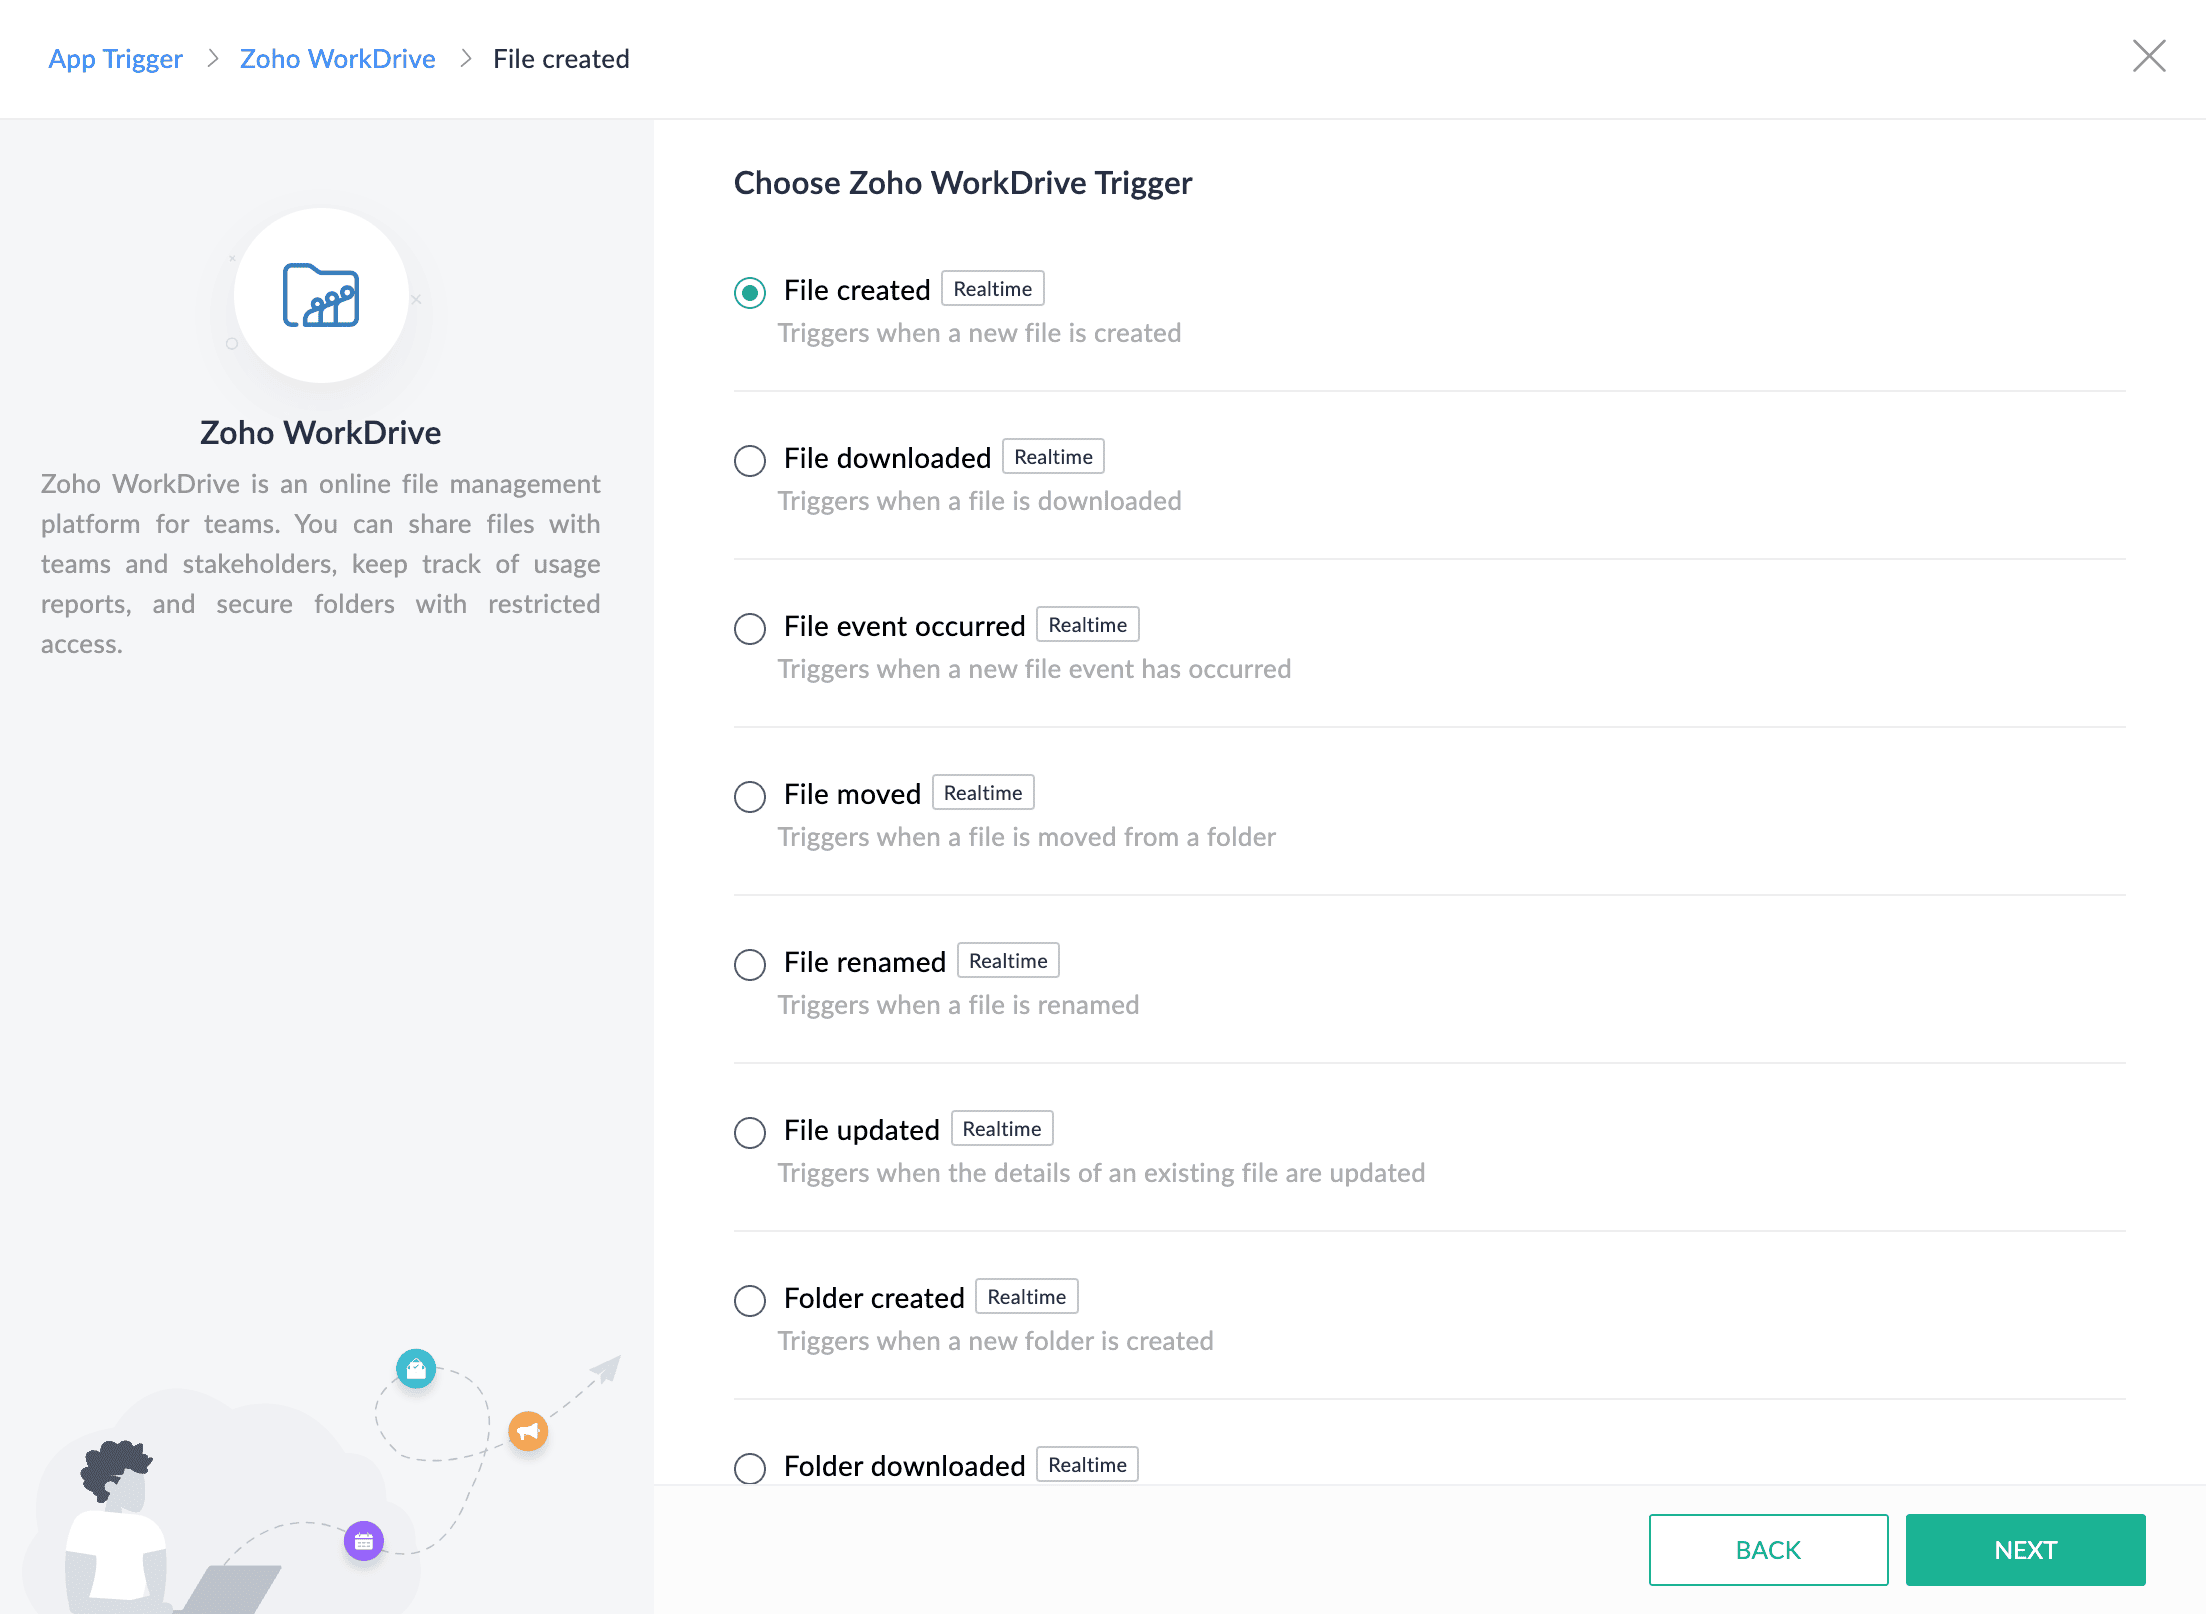
Task: Select the File updated radio button
Action: tap(750, 1133)
